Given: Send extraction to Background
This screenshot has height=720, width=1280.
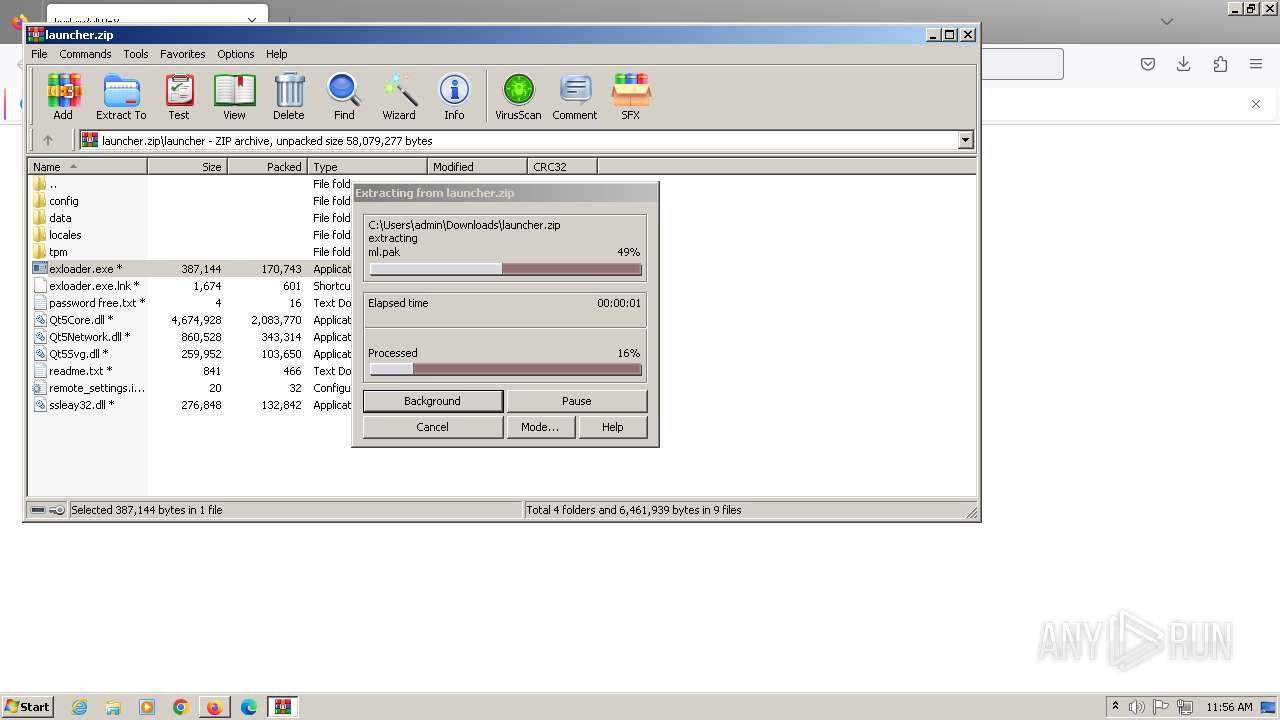Looking at the screenshot, I should click(x=432, y=401).
